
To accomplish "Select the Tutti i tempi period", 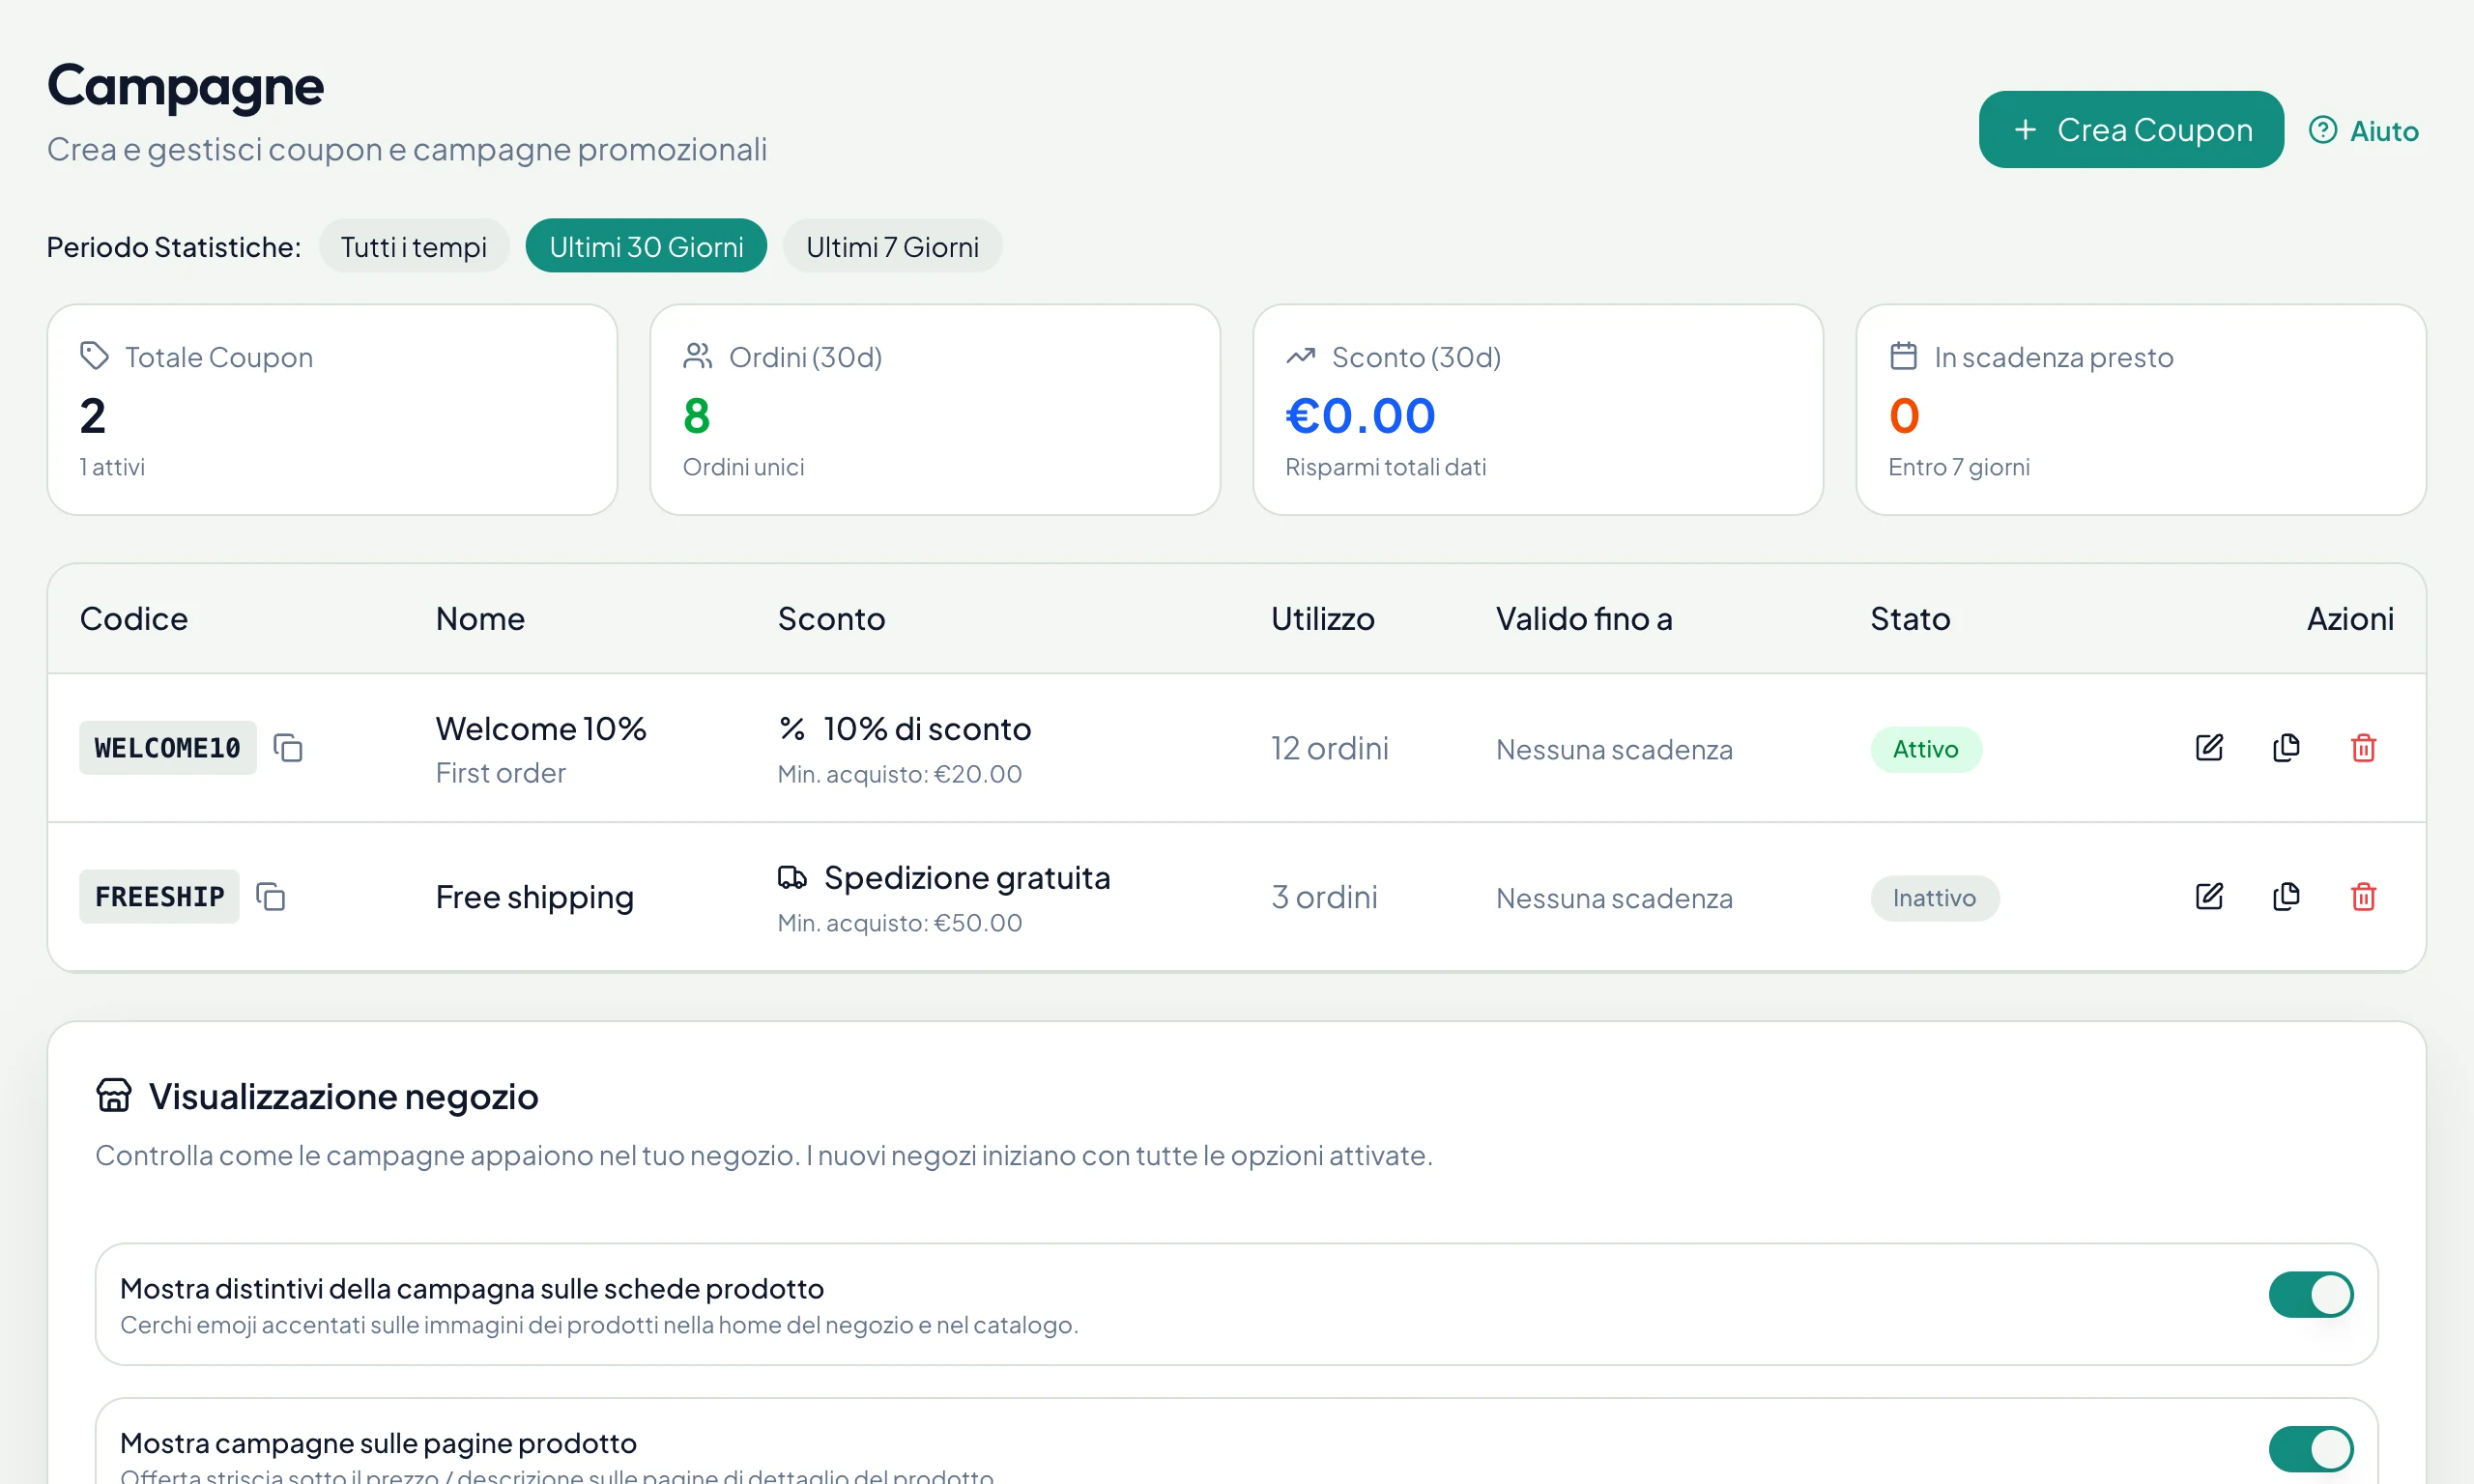I will coord(414,246).
